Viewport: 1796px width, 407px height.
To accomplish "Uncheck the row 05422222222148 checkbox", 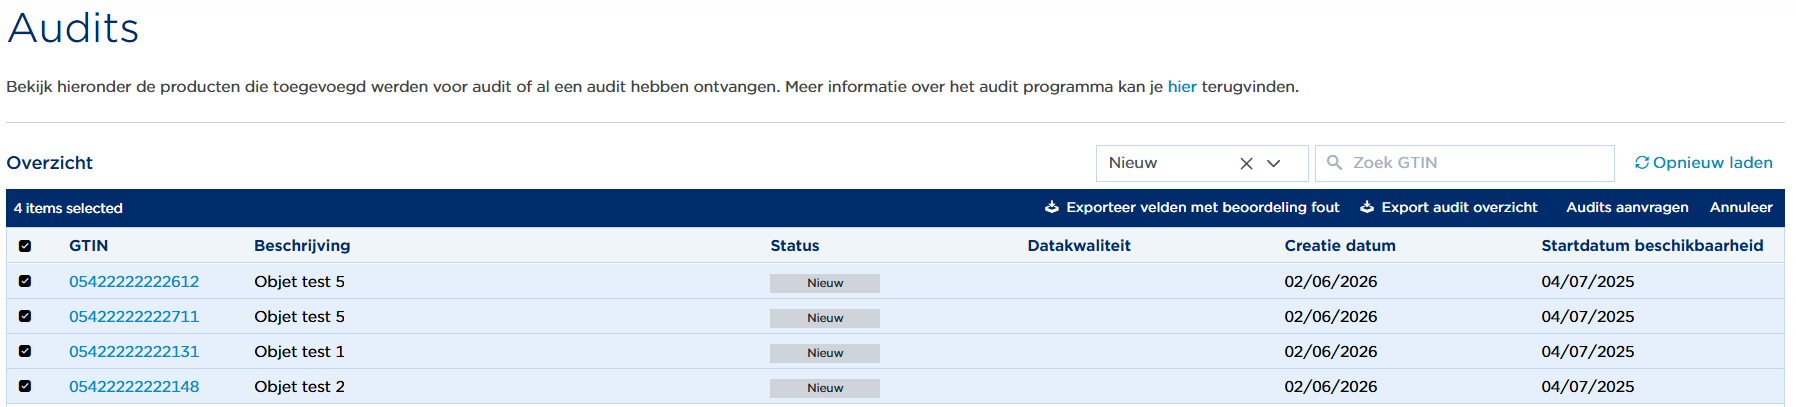I will tap(25, 386).
